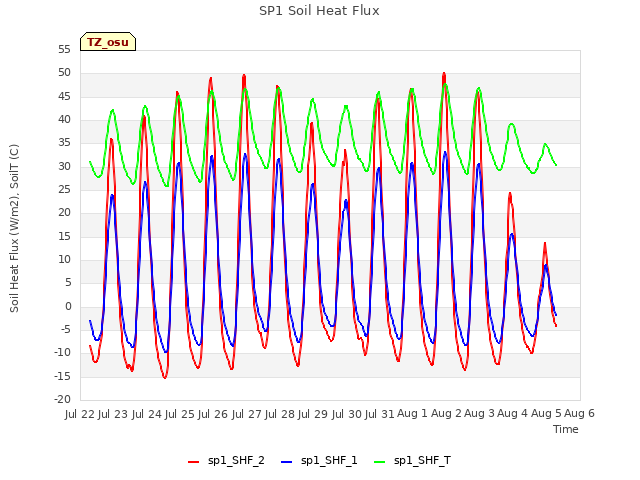
Task: Click the green sp1_SHF_T legend swatch
Action: (x=380, y=462)
